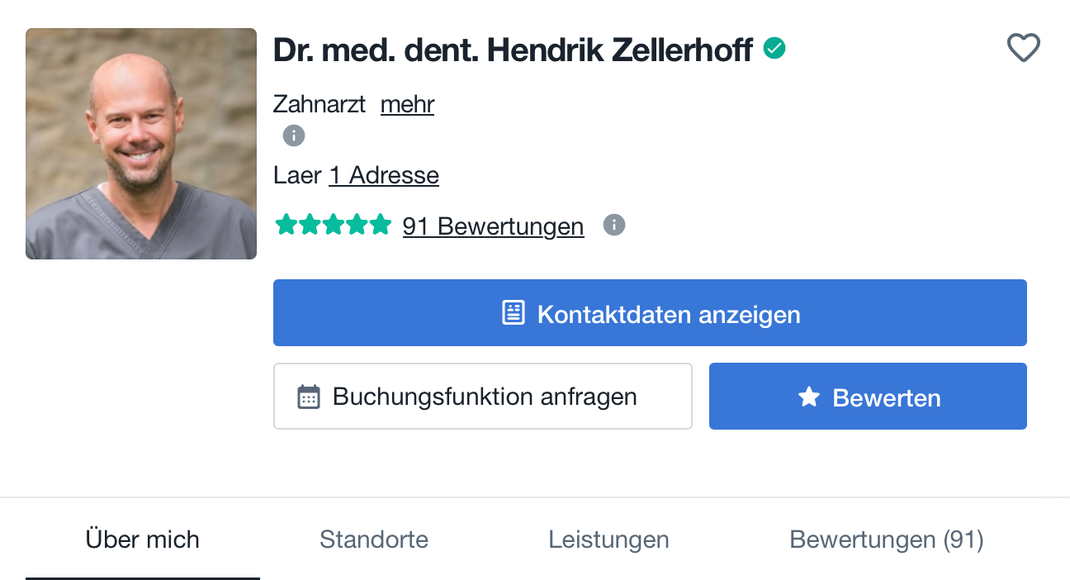Rate the doctor with Bewerten button
1070x580 pixels.
(868, 396)
